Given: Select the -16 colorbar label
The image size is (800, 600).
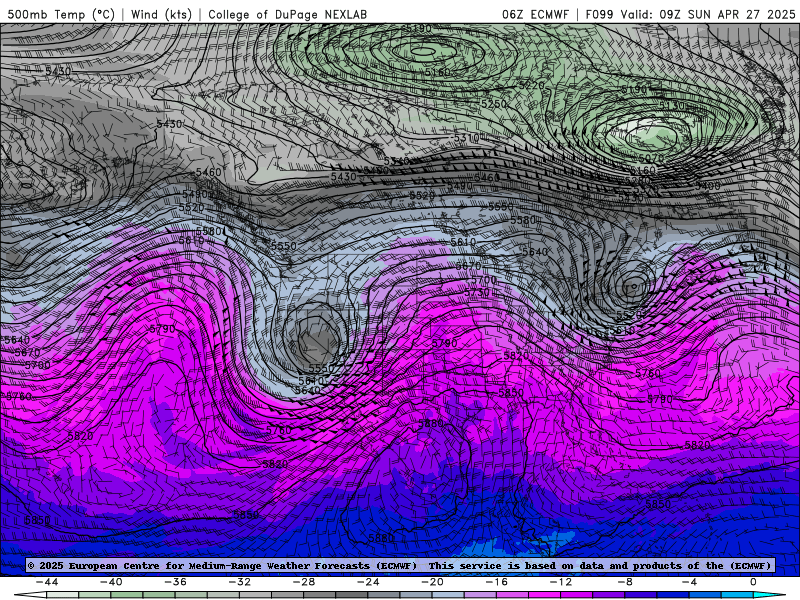Looking at the screenshot, I should pyautogui.click(x=497, y=582).
